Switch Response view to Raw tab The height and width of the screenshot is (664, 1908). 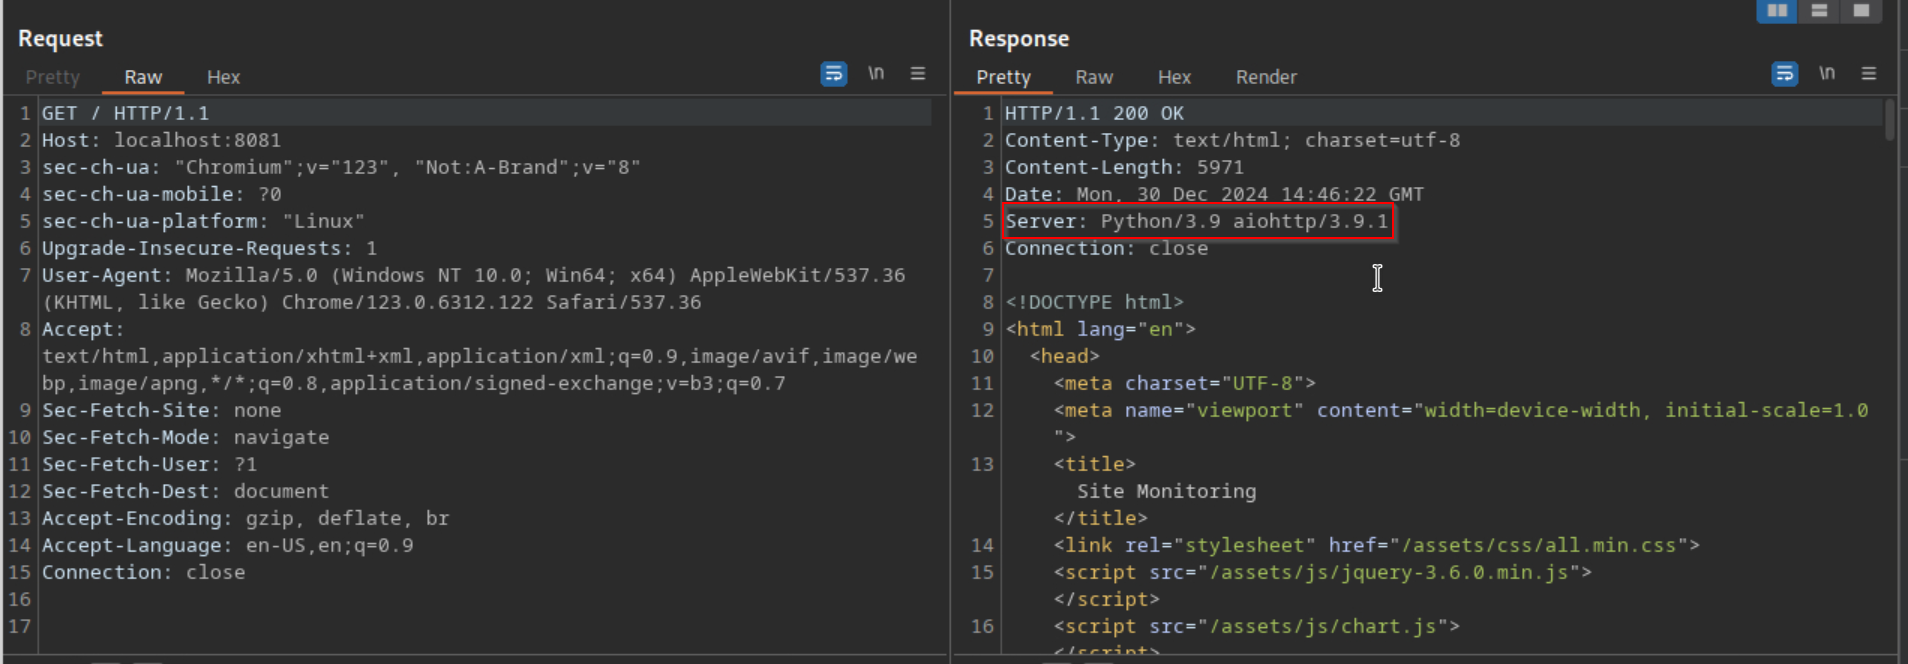1094,77
